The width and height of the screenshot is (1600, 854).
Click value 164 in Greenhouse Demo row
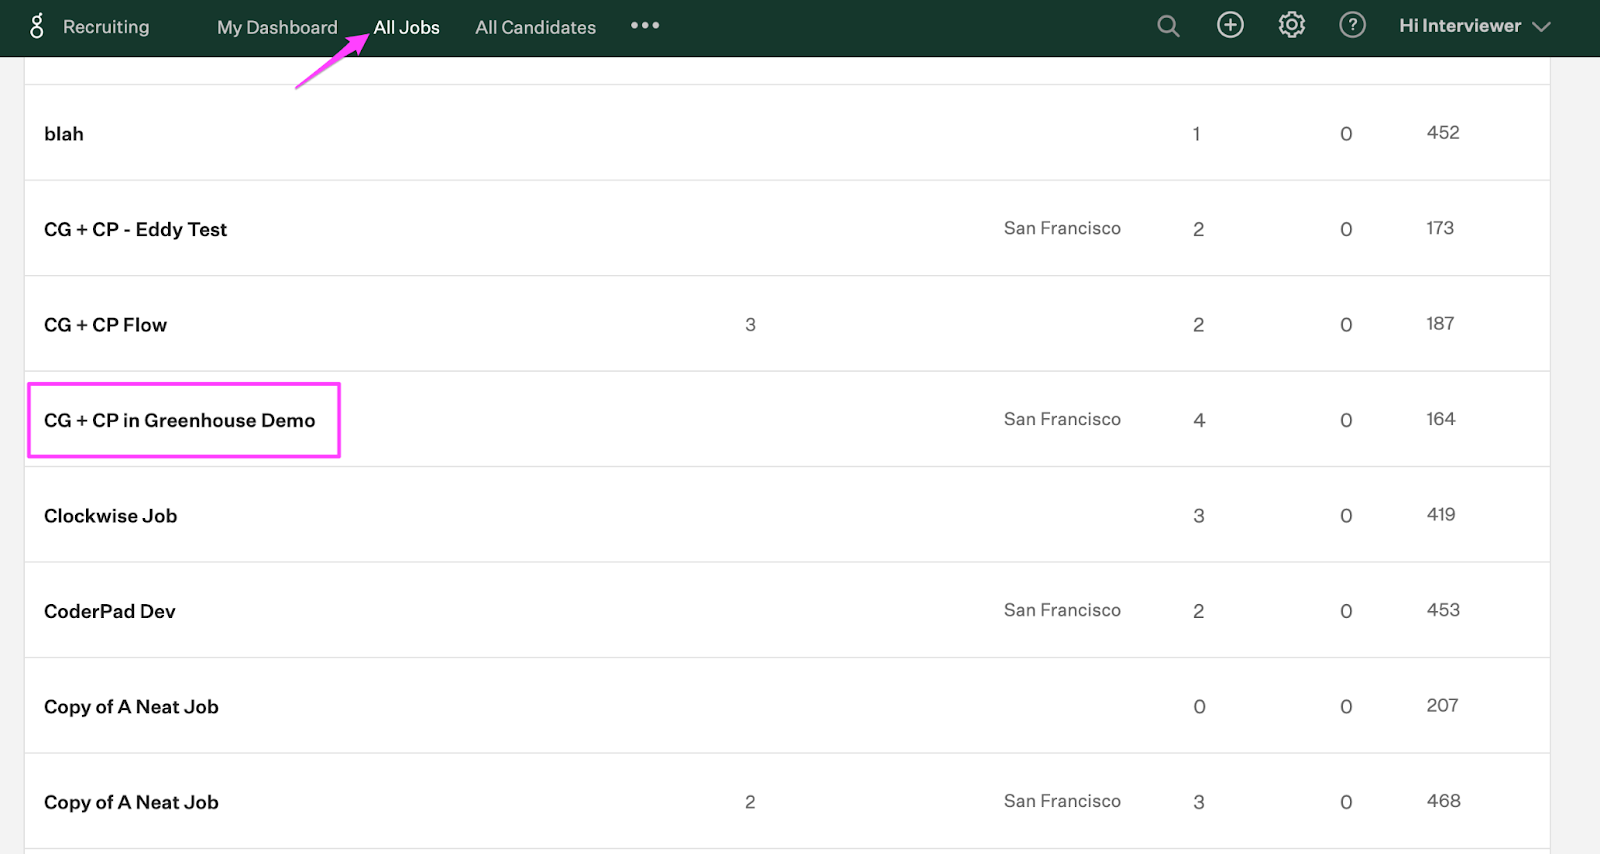(1441, 419)
